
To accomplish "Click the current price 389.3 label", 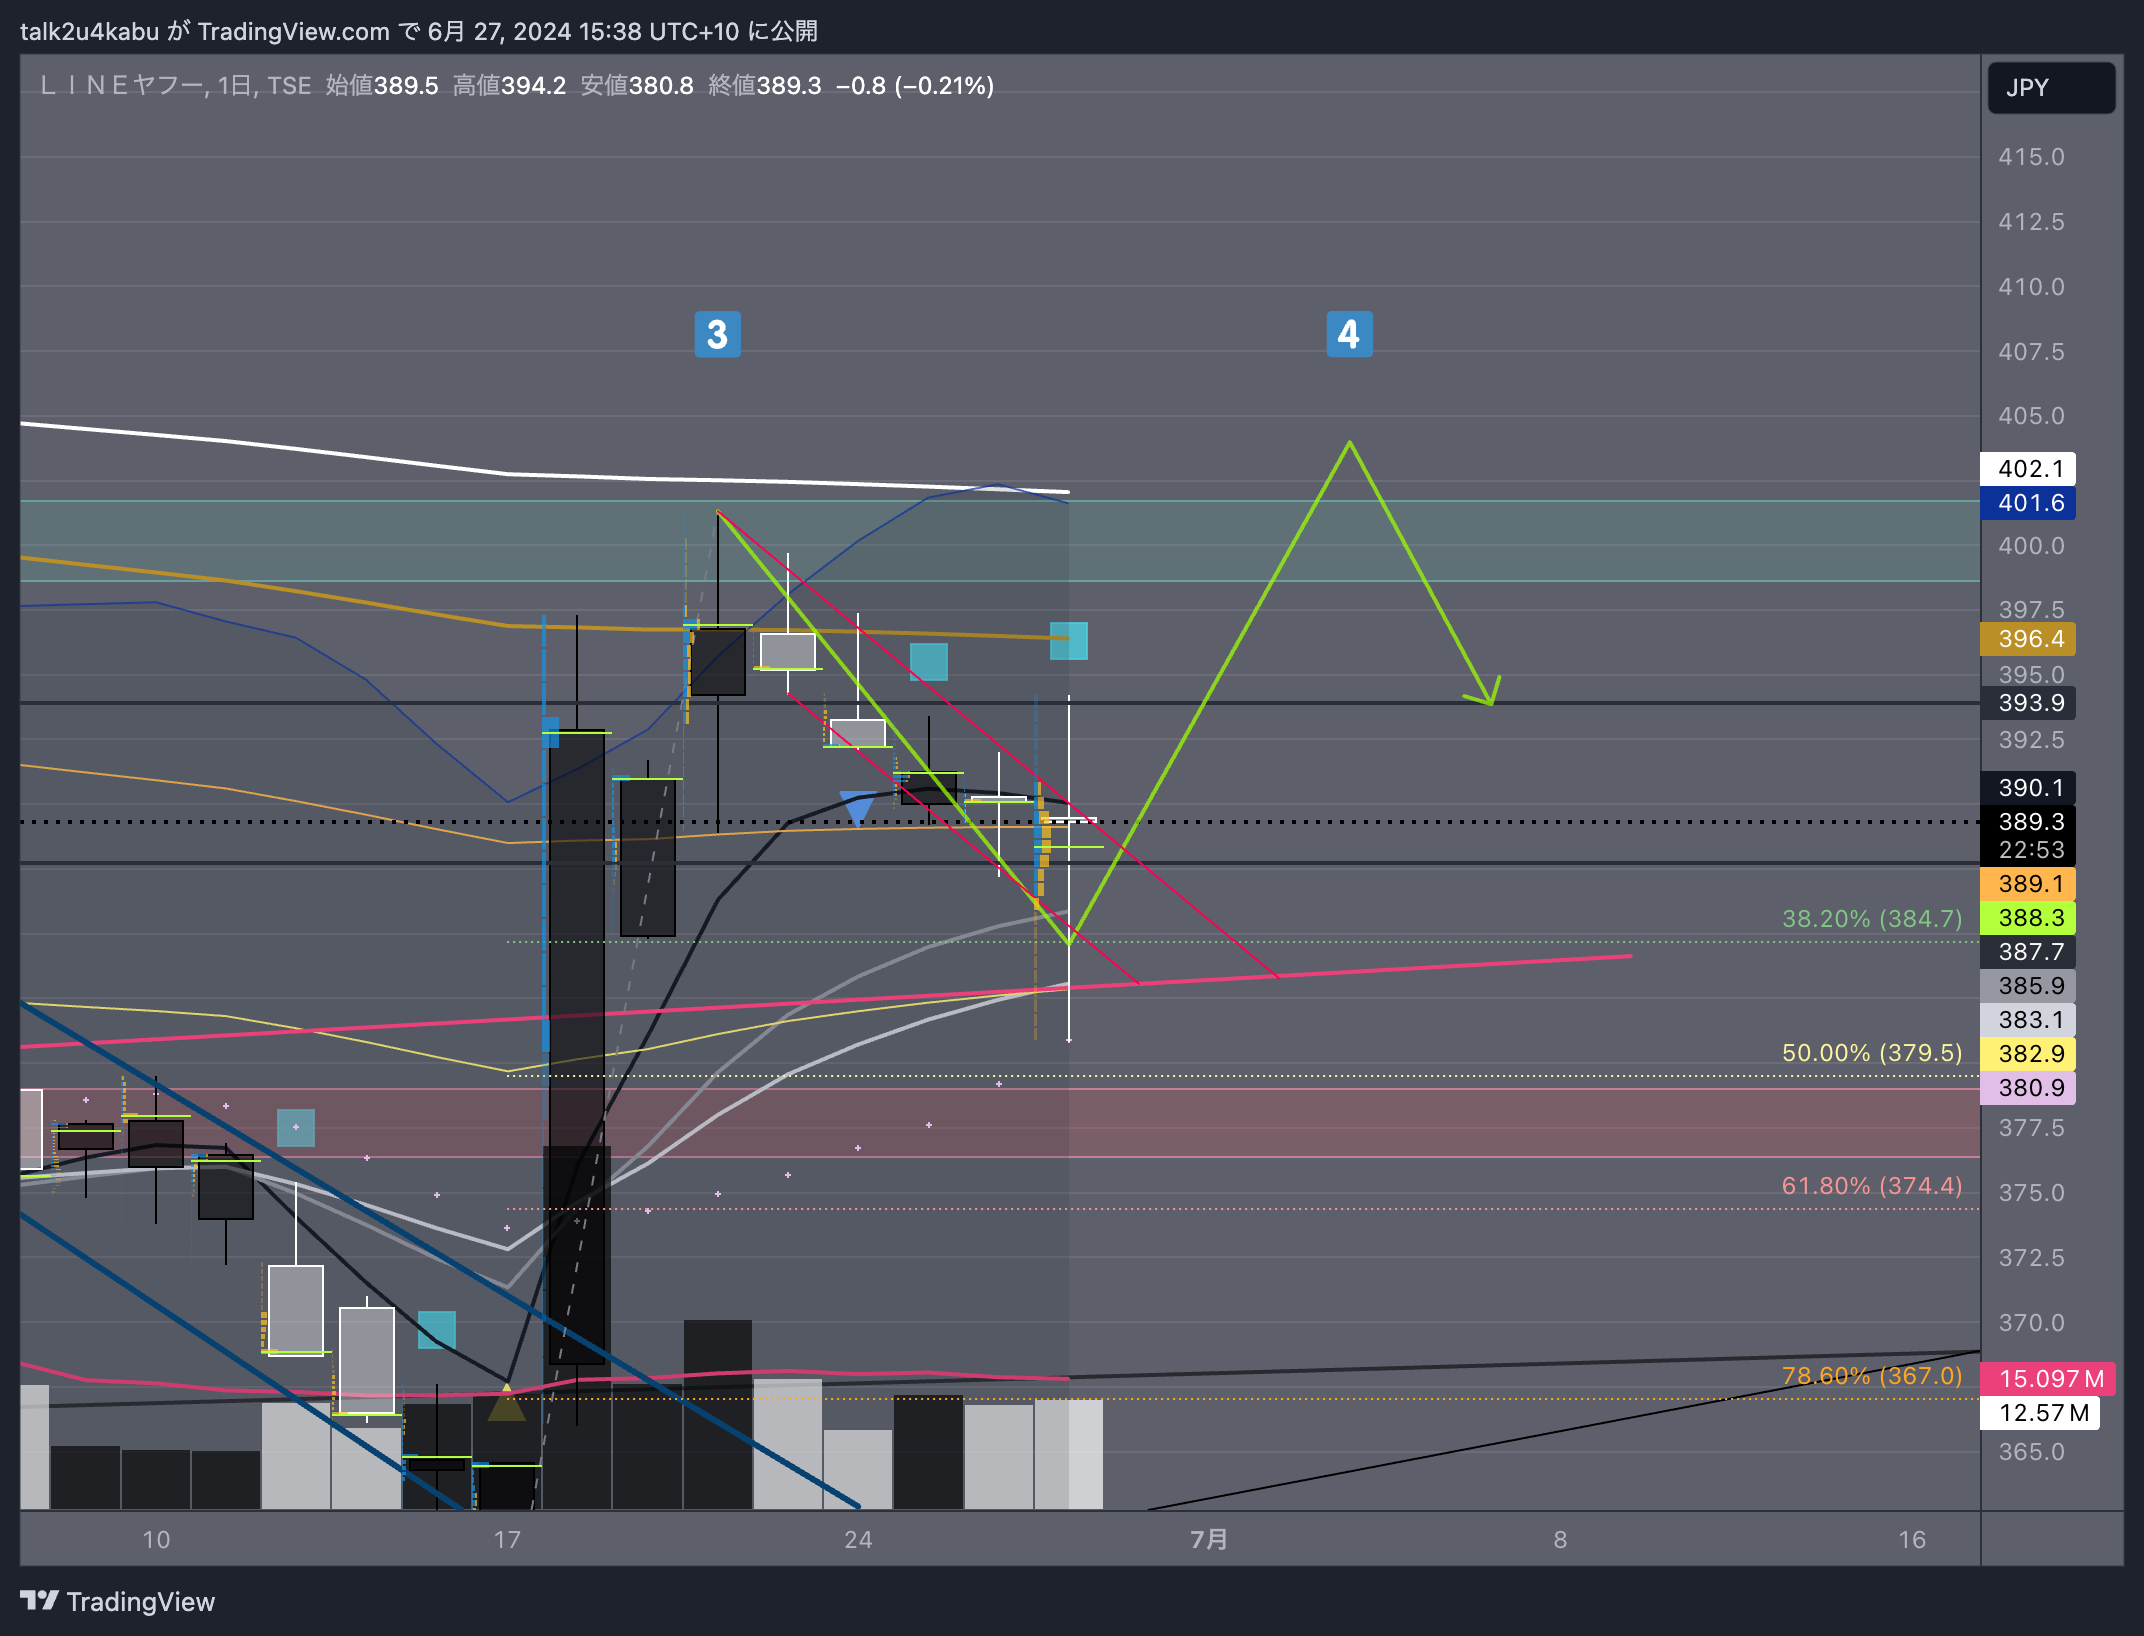I will click(2028, 822).
